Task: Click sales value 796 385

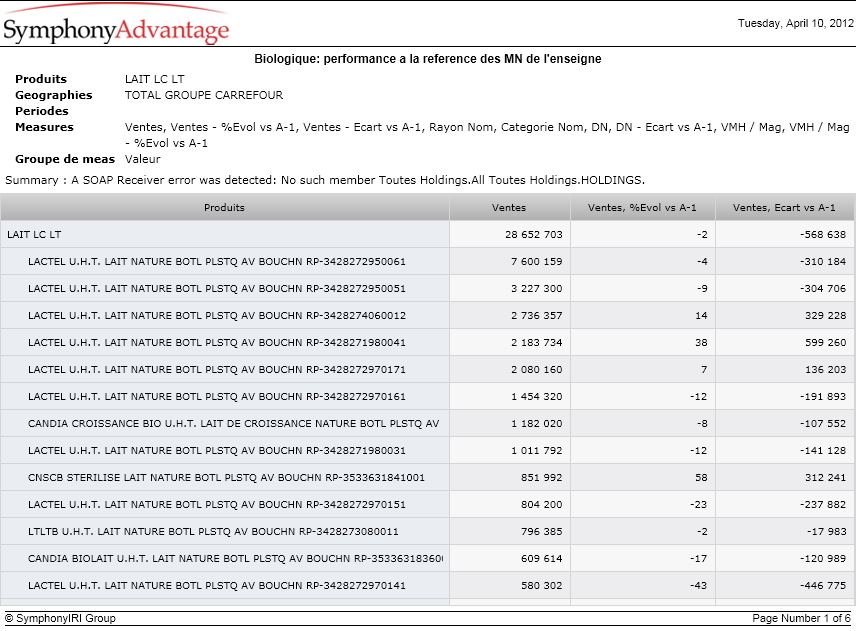Action: (541, 532)
